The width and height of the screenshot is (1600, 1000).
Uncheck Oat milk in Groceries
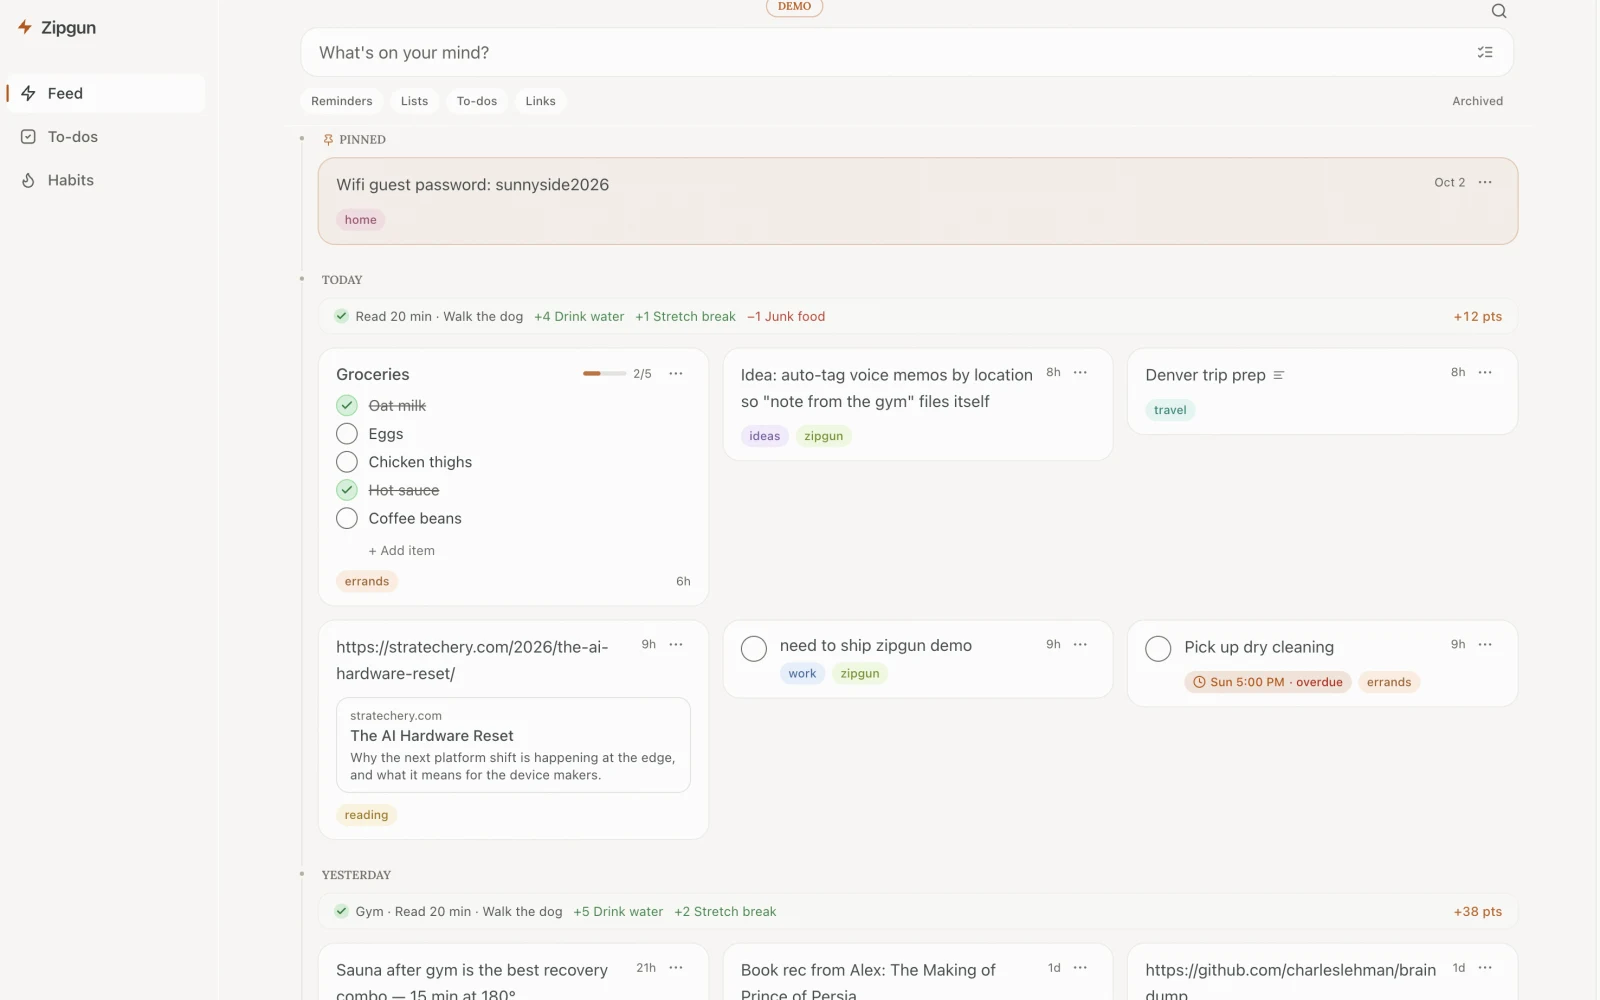tap(347, 405)
